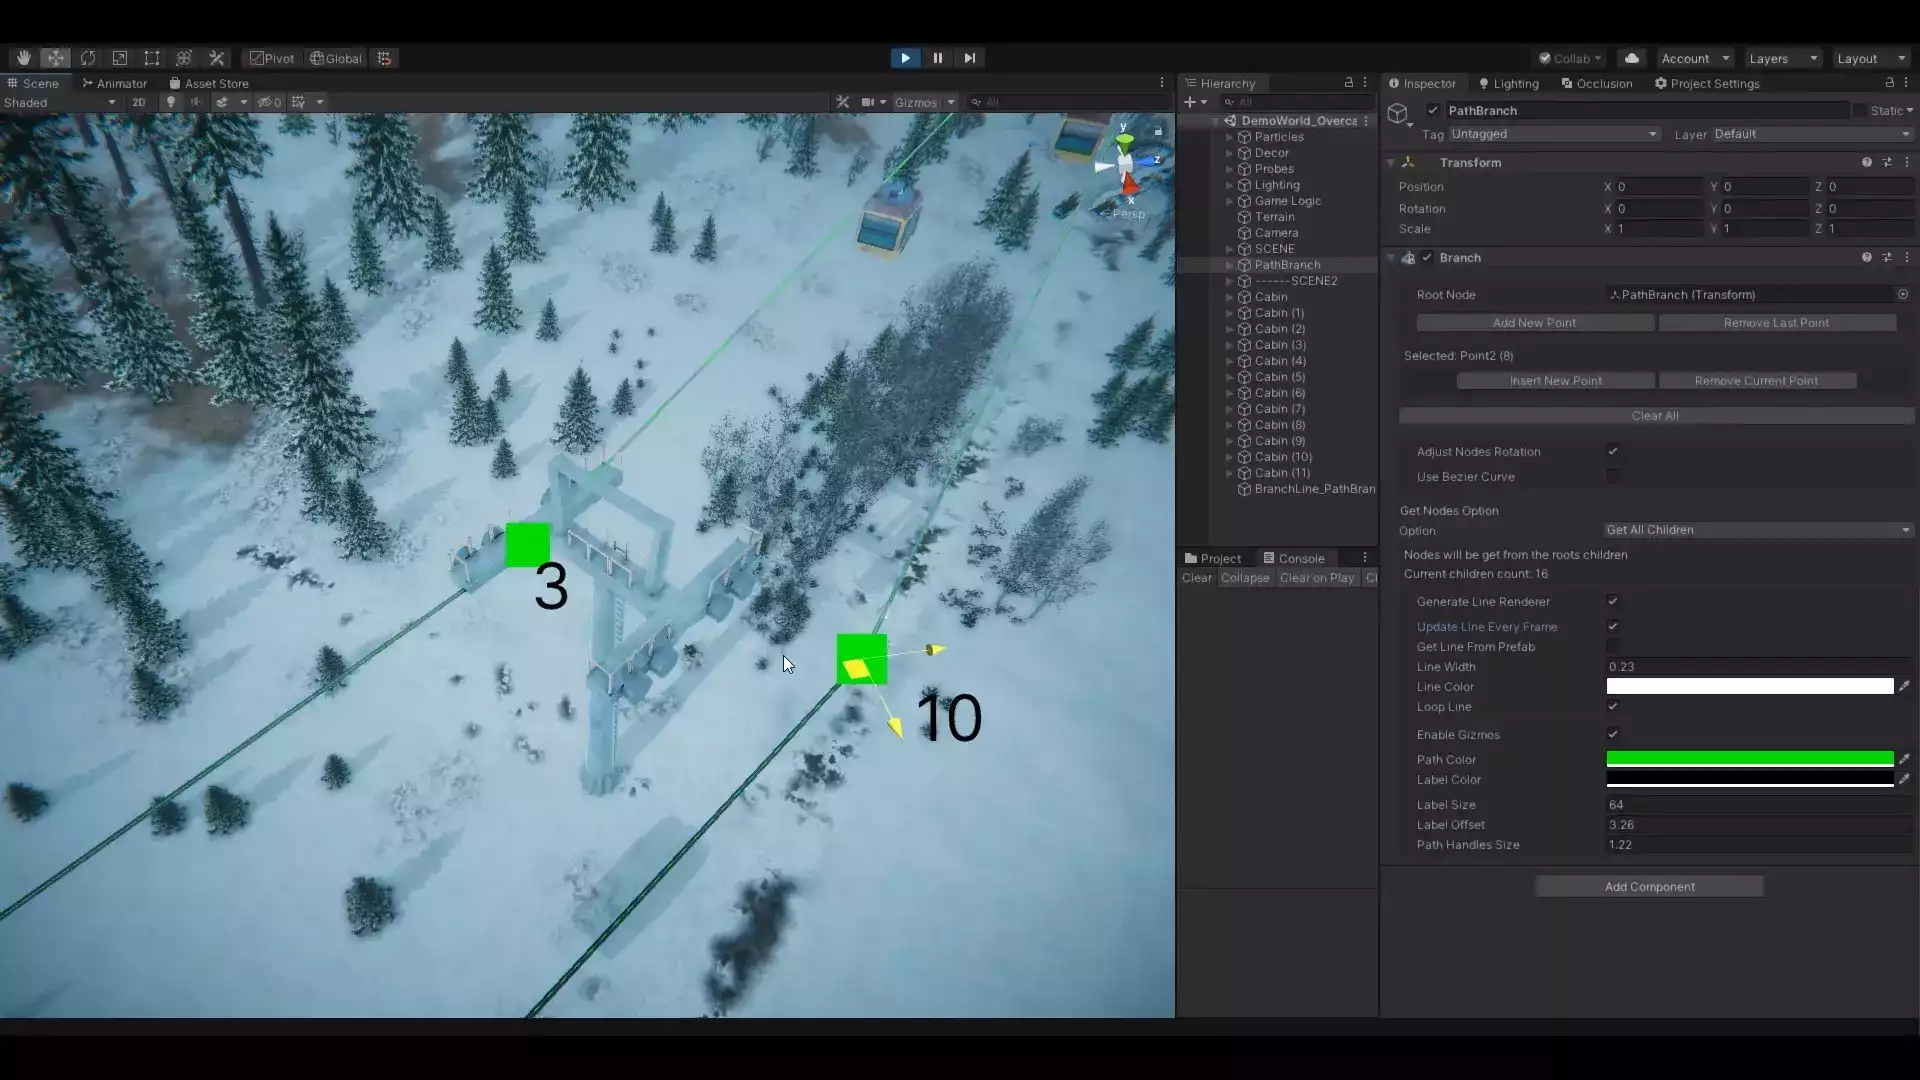
Task: Click the Step frame button
Action: tap(969, 58)
